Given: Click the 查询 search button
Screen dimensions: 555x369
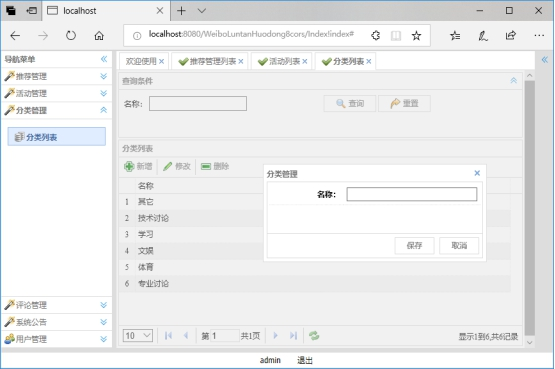Looking at the screenshot, I should (x=350, y=103).
